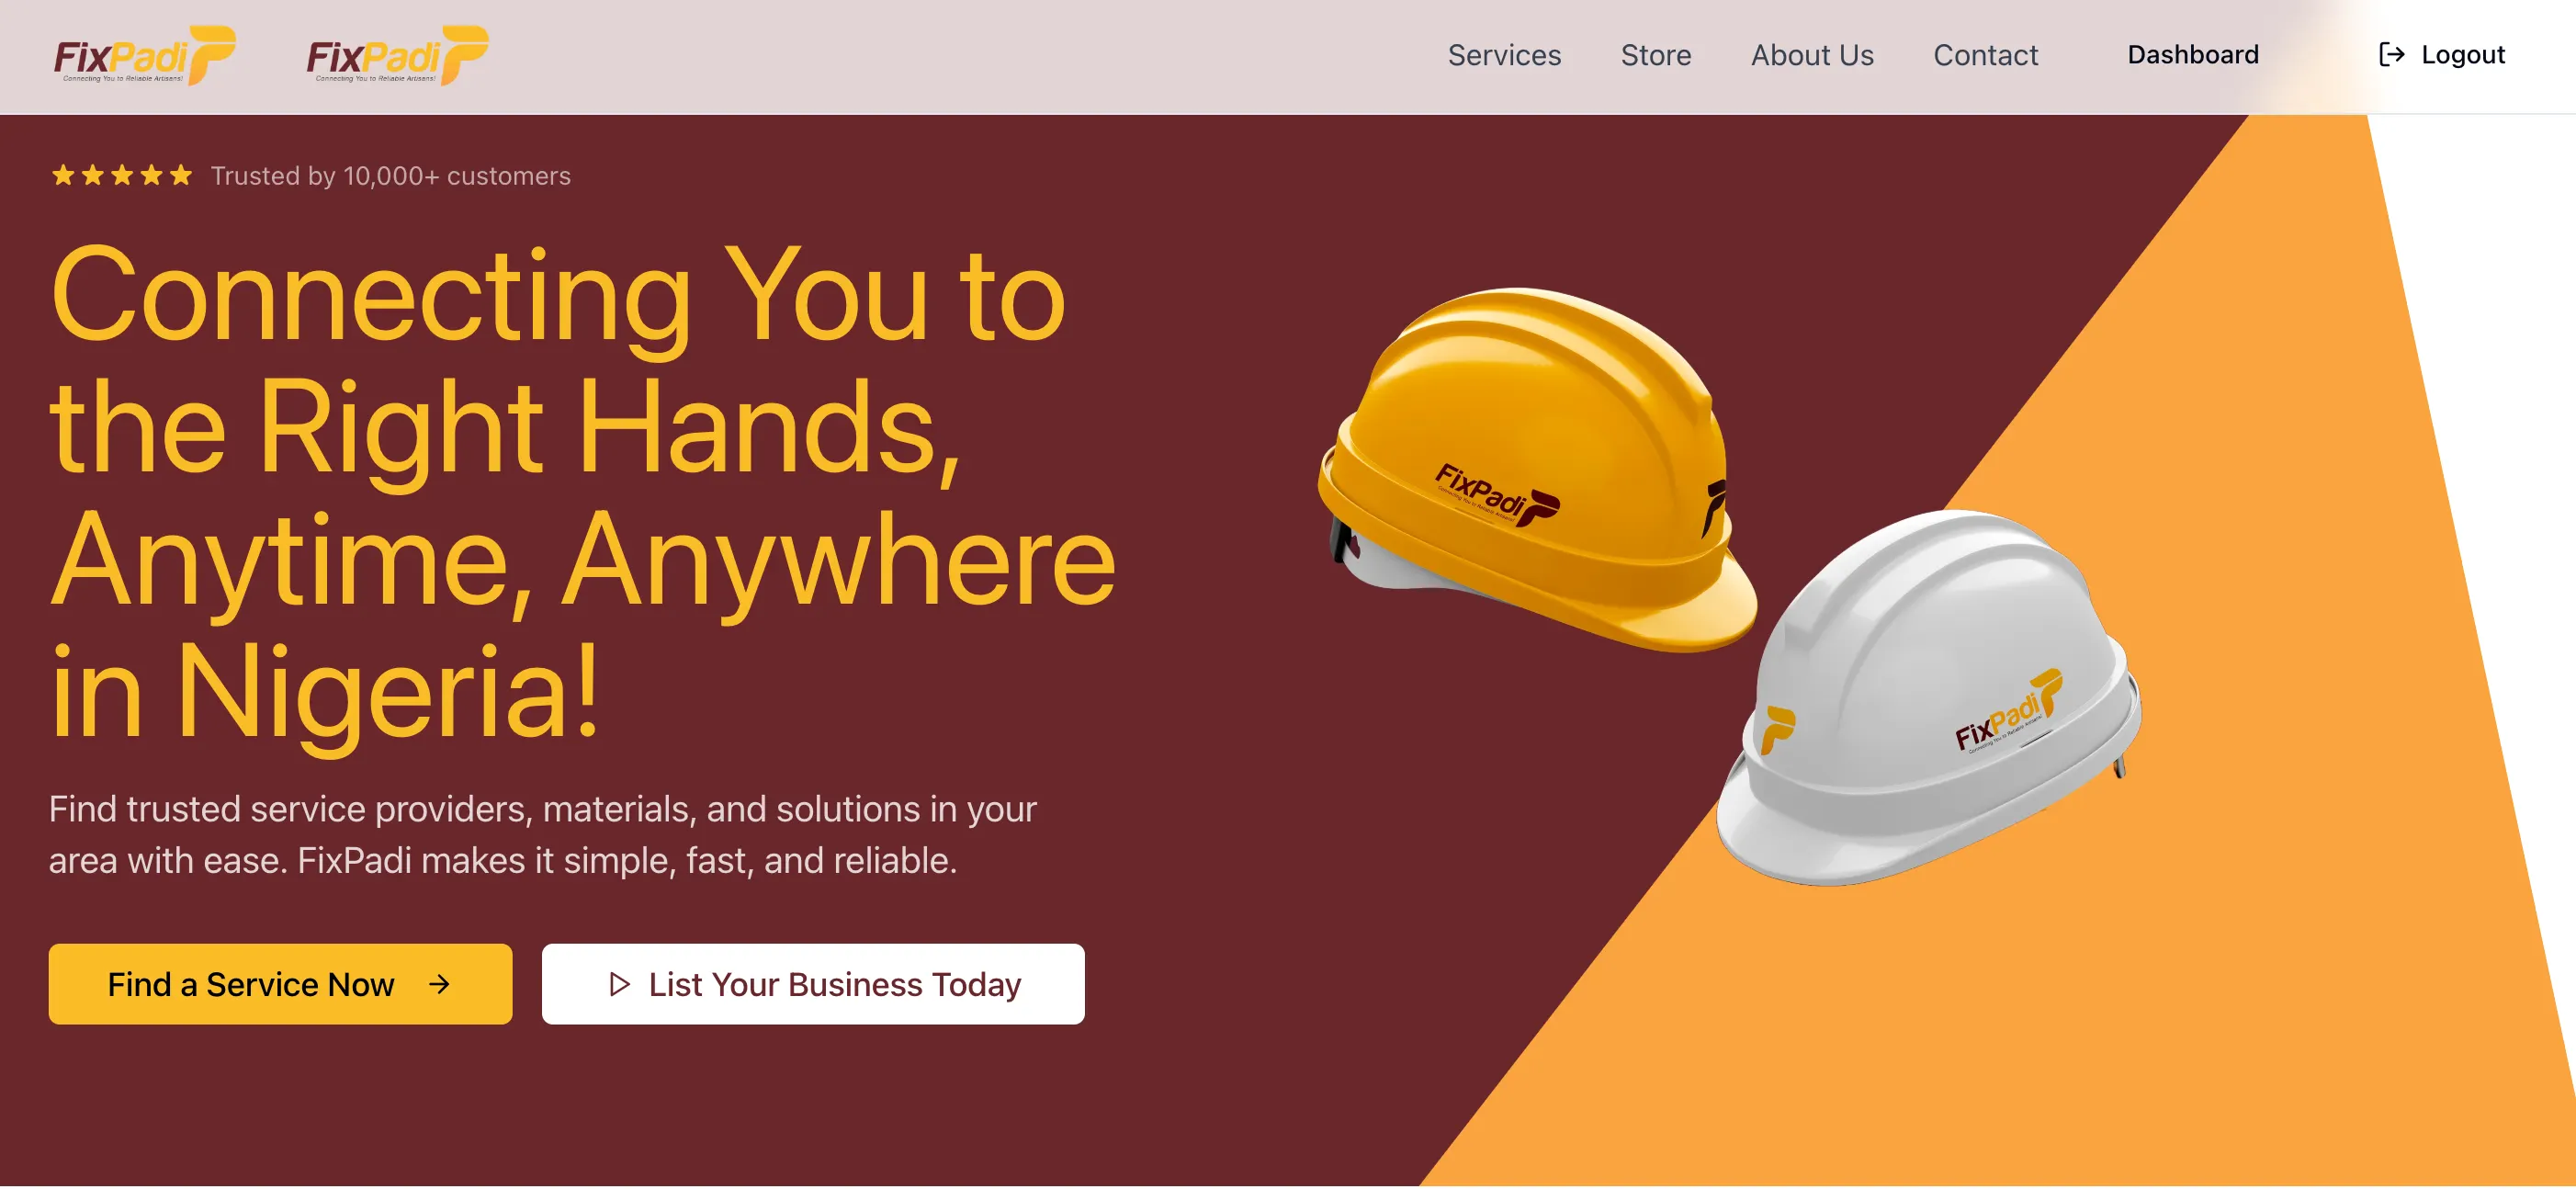Open the About Us link
Screen dimensions: 2576x1189
[1812, 55]
